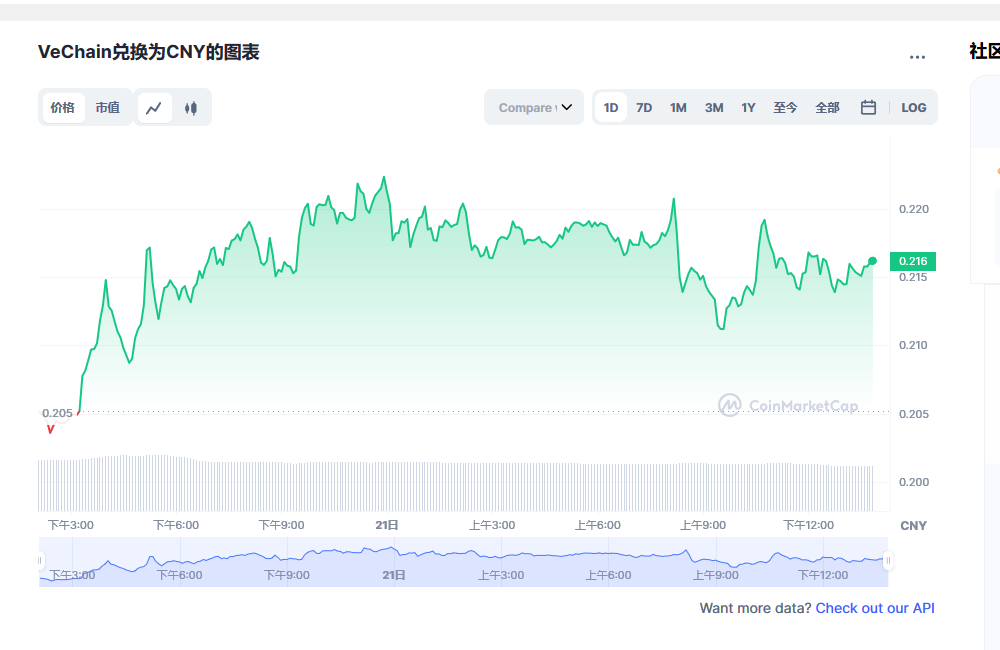Switch to line chart view icon
Viewport: 1000px width, 650px height.
(154, 108)
